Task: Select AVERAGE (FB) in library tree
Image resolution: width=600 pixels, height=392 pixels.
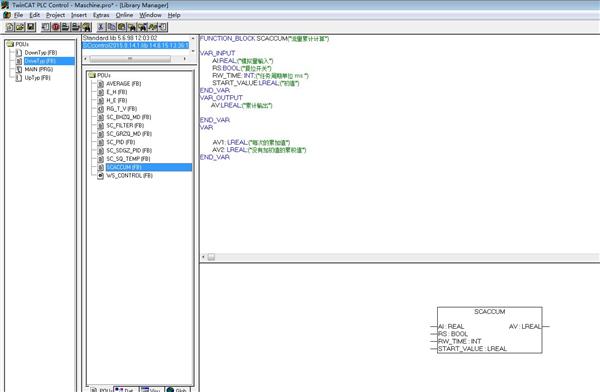Action: (124, 83)
